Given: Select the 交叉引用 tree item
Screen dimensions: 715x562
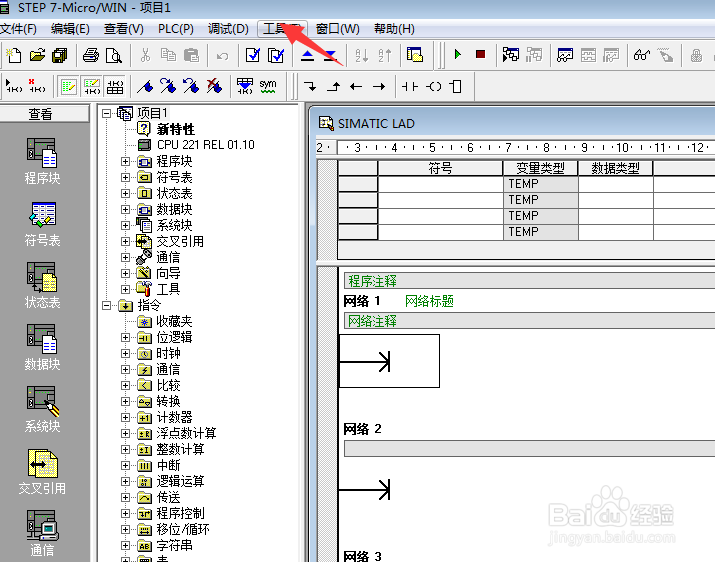Looking at the screenshot, I should (180, 241).
